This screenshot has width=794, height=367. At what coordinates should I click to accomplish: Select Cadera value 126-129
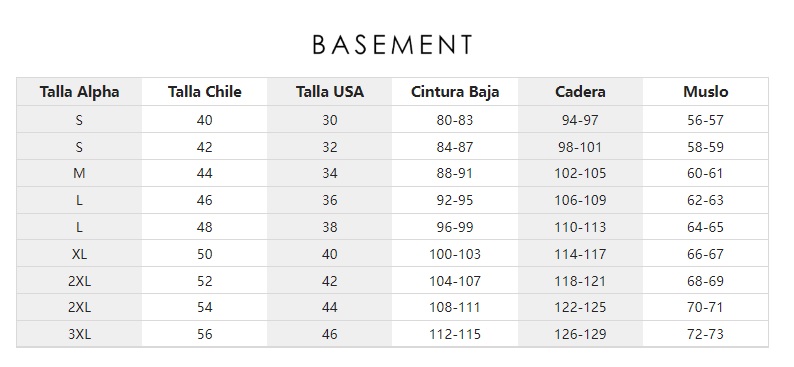click(580, 334)
